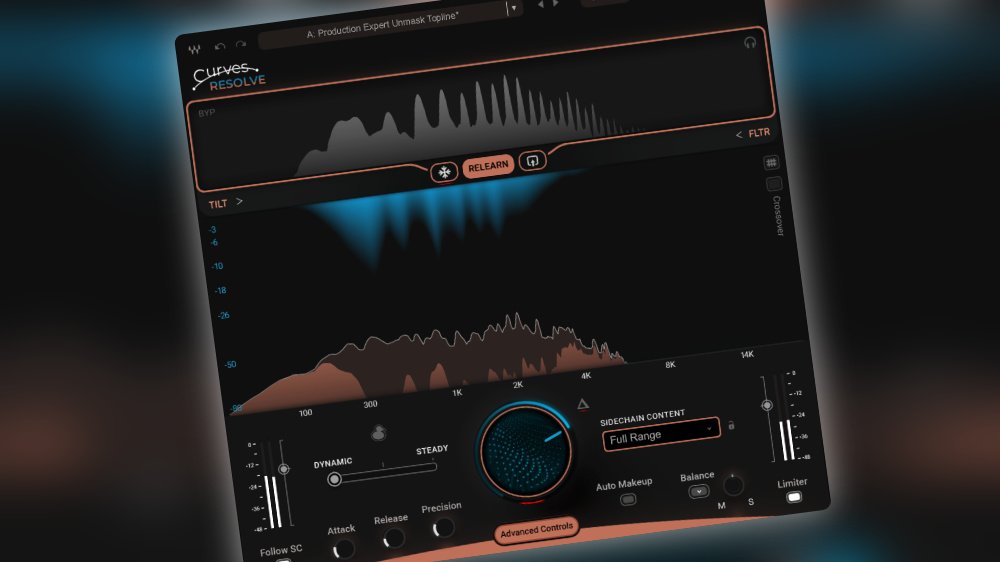Click the Waves logo icon

point(195,49)
